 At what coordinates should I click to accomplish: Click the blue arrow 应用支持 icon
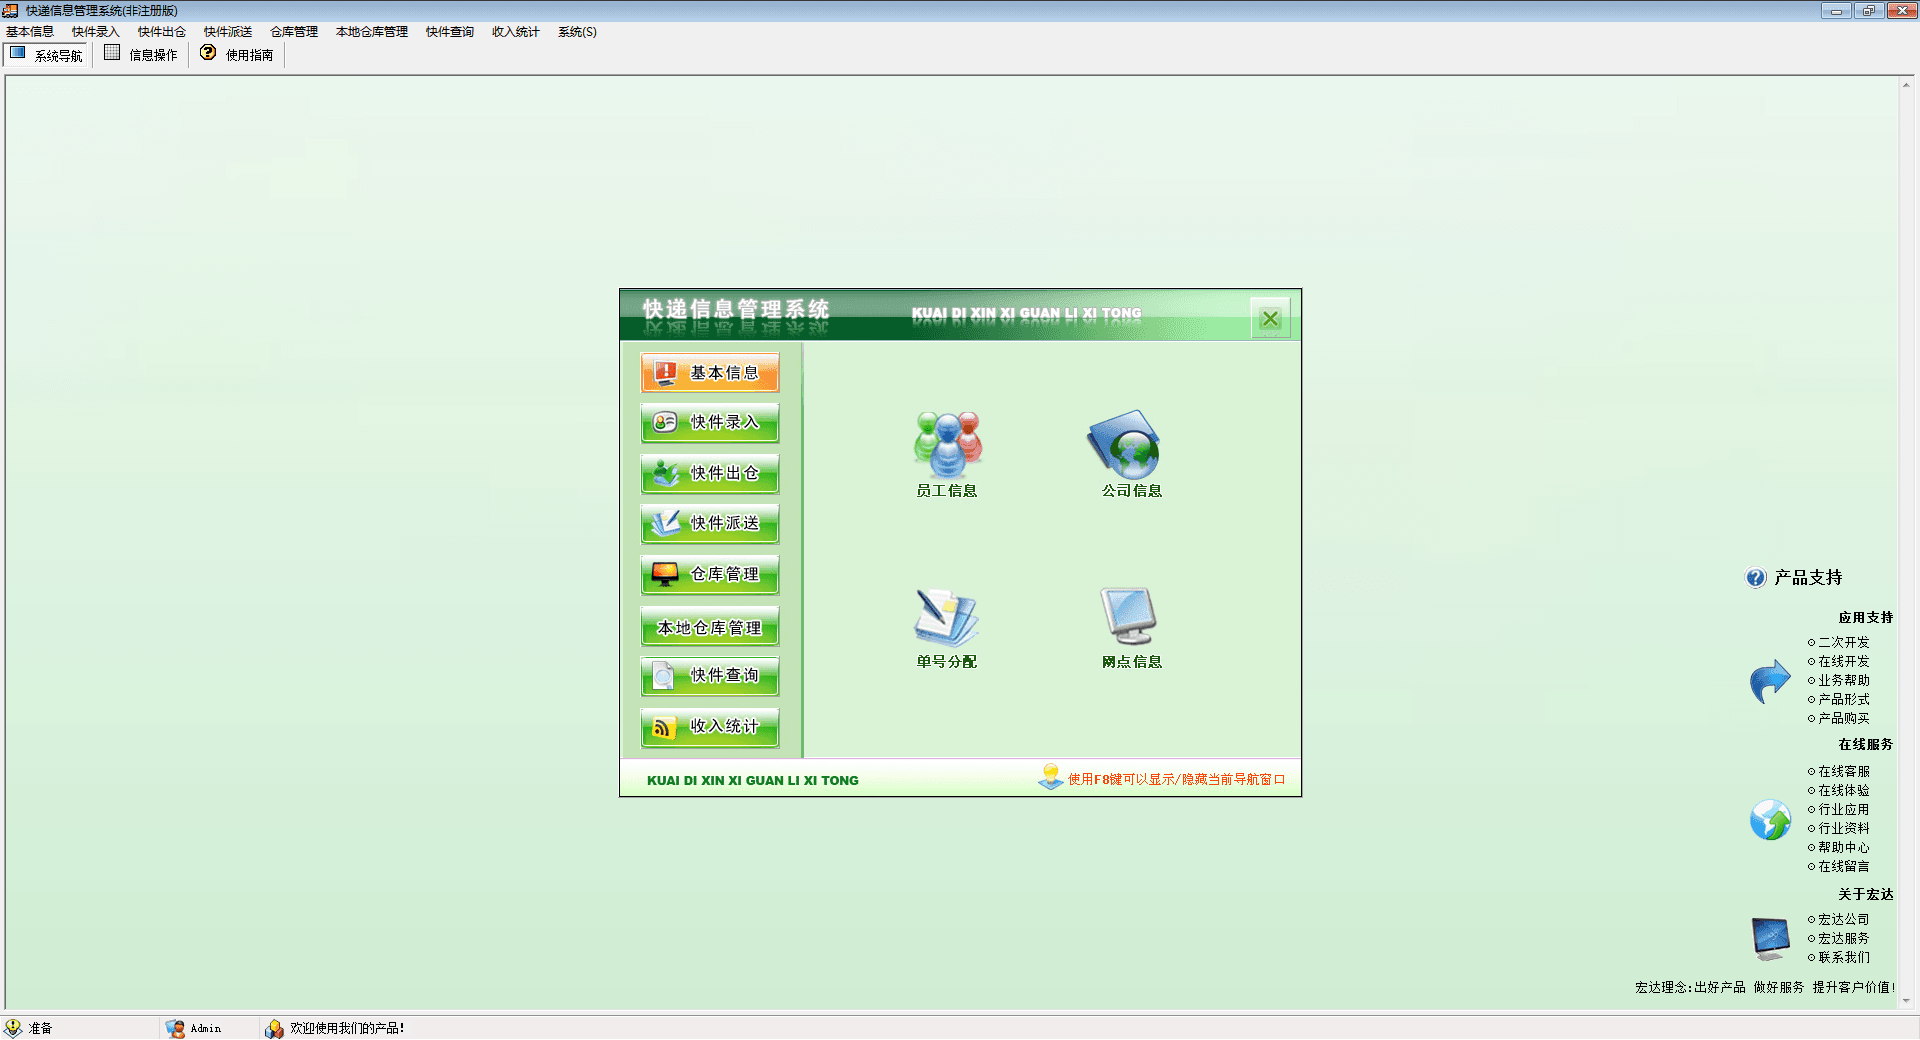coord(1770,681)
